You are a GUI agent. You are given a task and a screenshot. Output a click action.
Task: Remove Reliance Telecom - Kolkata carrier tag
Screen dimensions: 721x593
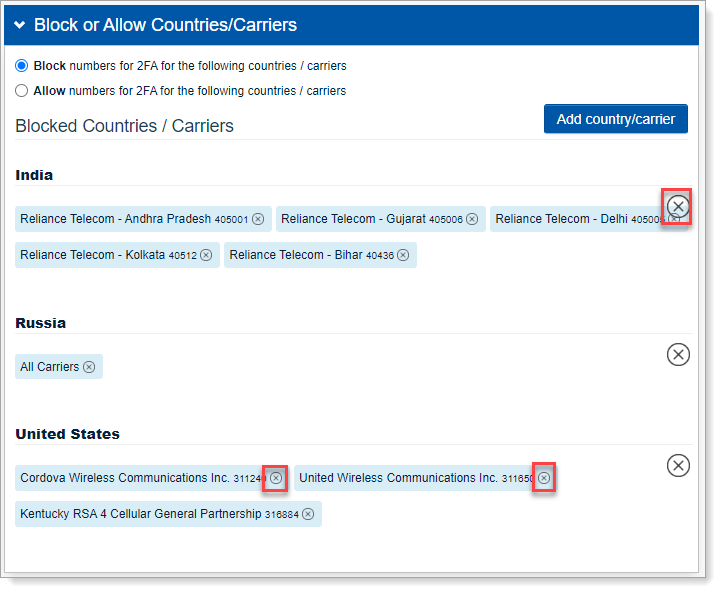point(206,255)
